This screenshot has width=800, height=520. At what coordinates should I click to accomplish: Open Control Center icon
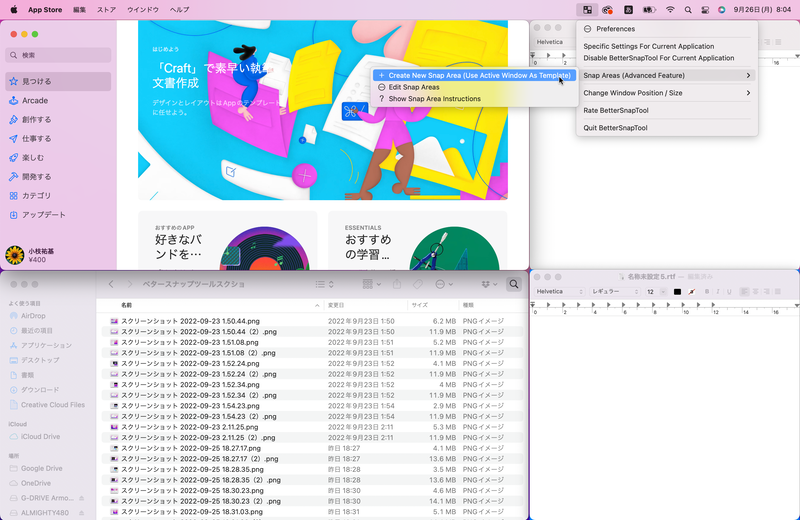(705, 10)
